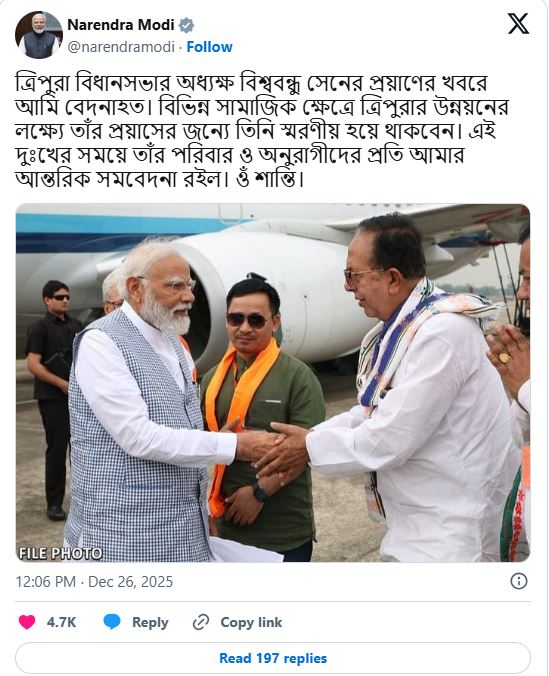Open the @narendramodi handle link
This screenshot has height=676, width=549.
(x=121, y=47)
